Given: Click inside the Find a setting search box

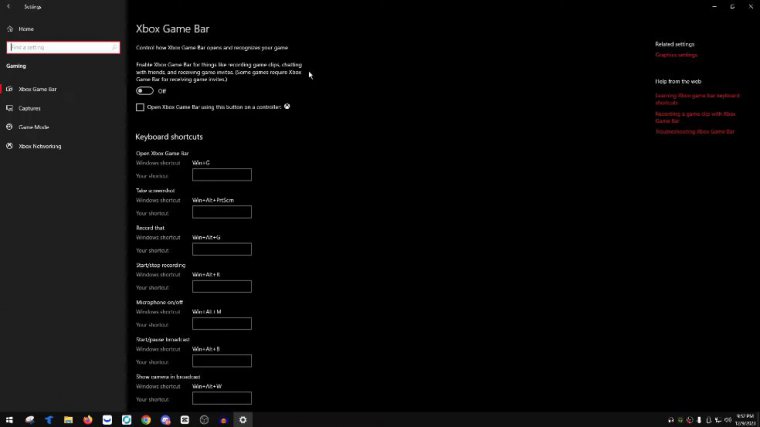Looking at the screenshot, I should (x=62, y=47).
